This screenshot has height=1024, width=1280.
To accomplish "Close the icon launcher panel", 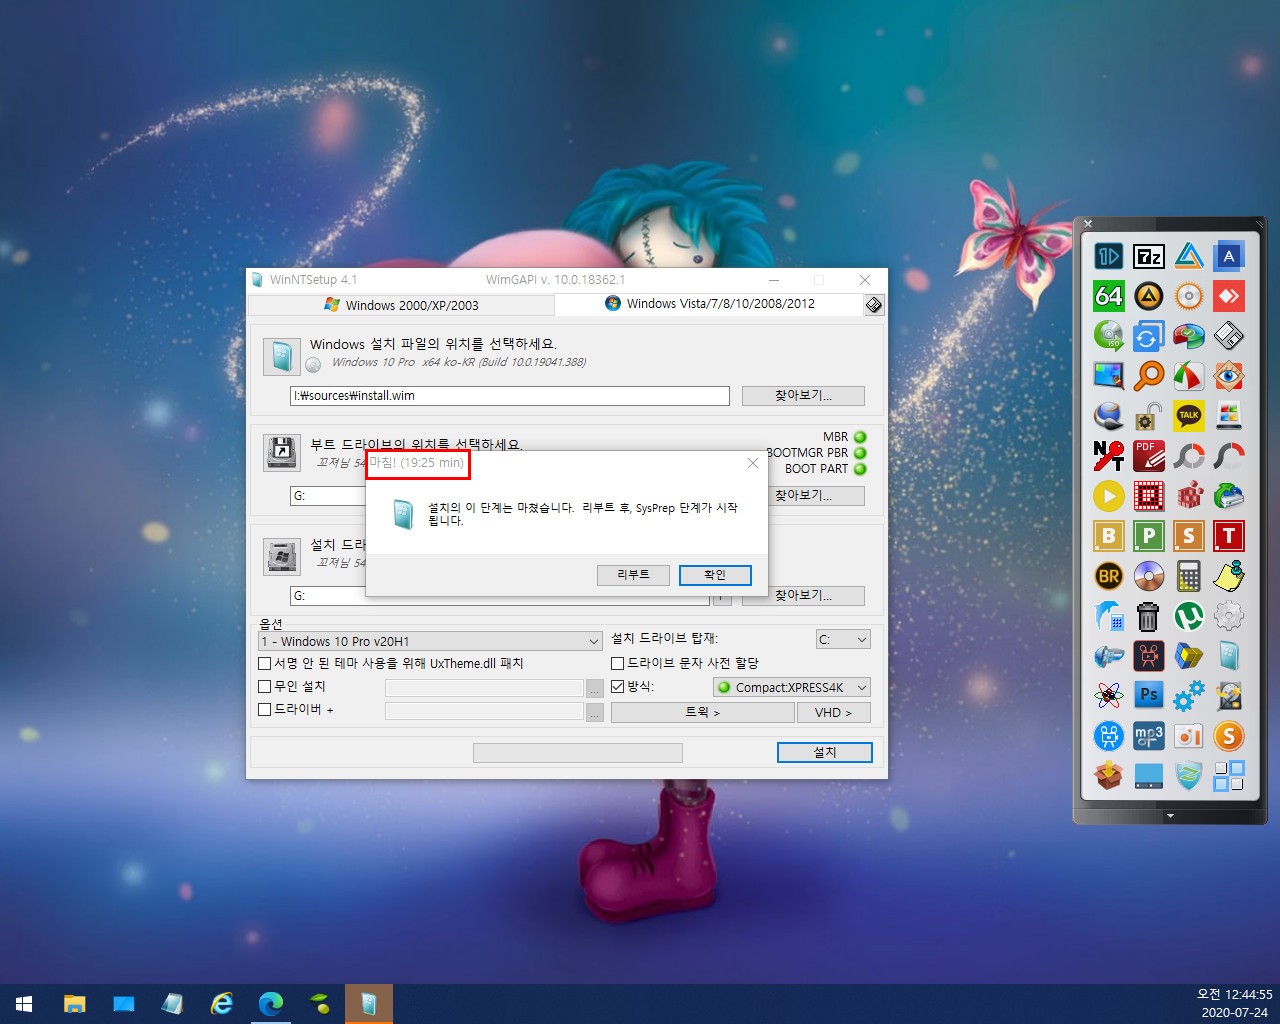I will tap(1088, 224).
